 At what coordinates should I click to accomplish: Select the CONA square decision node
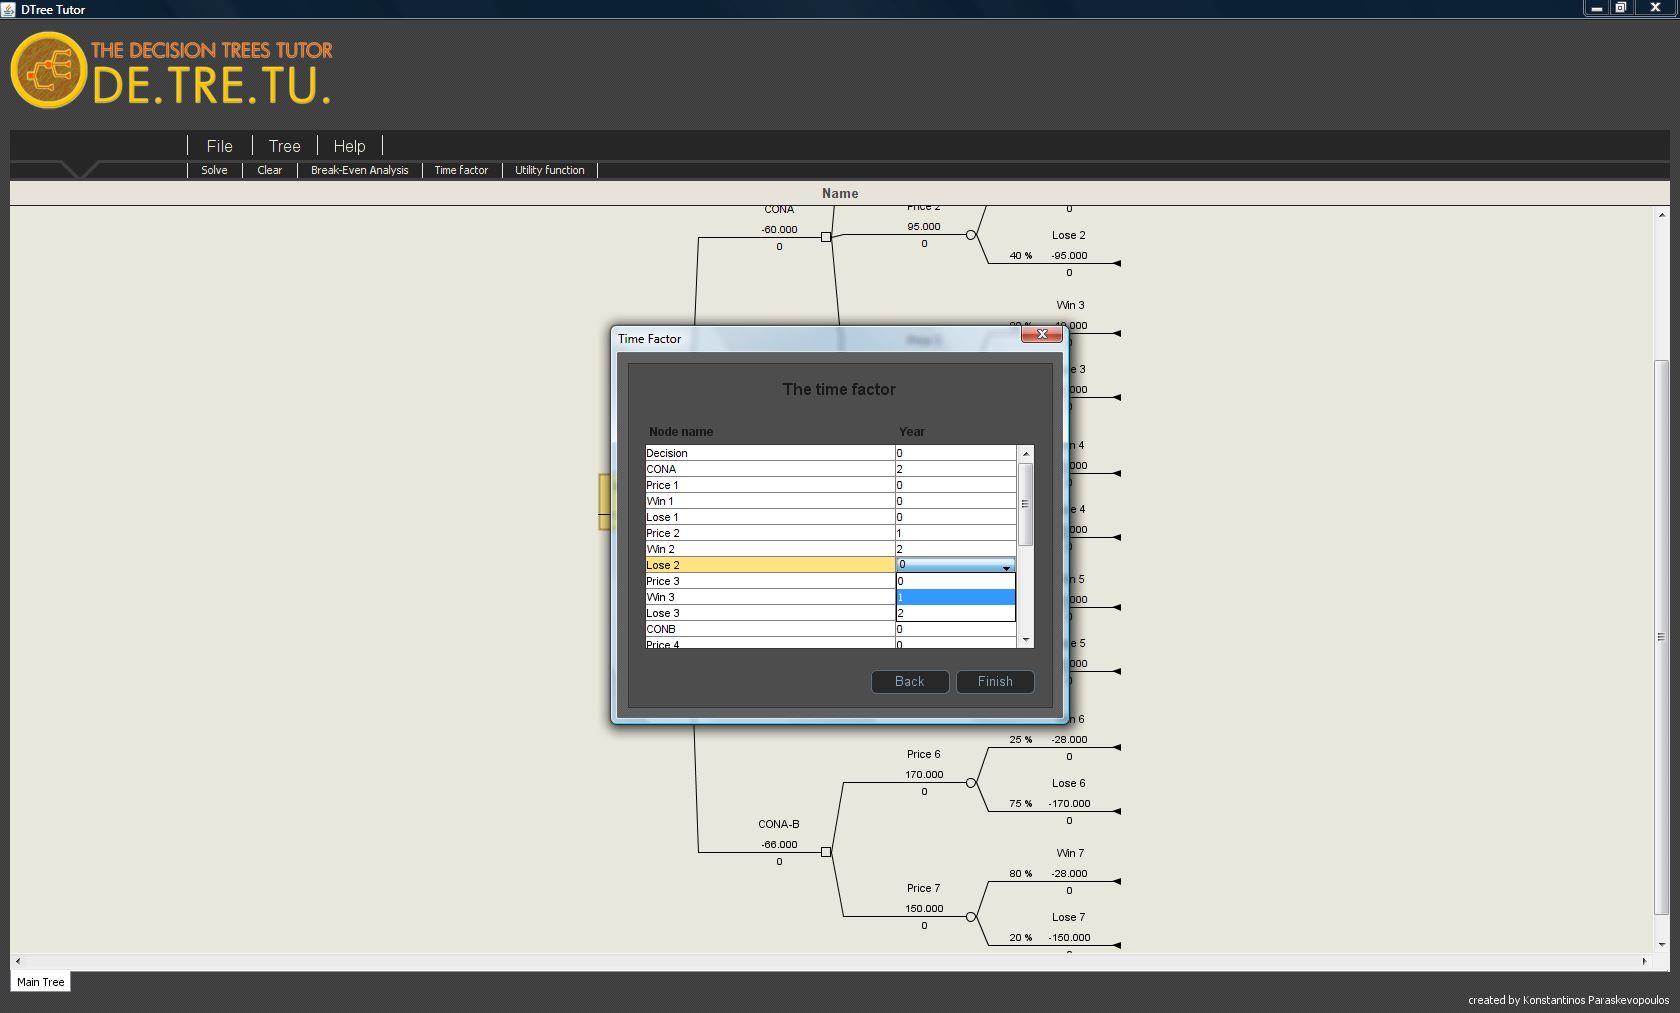pos(826,237)
